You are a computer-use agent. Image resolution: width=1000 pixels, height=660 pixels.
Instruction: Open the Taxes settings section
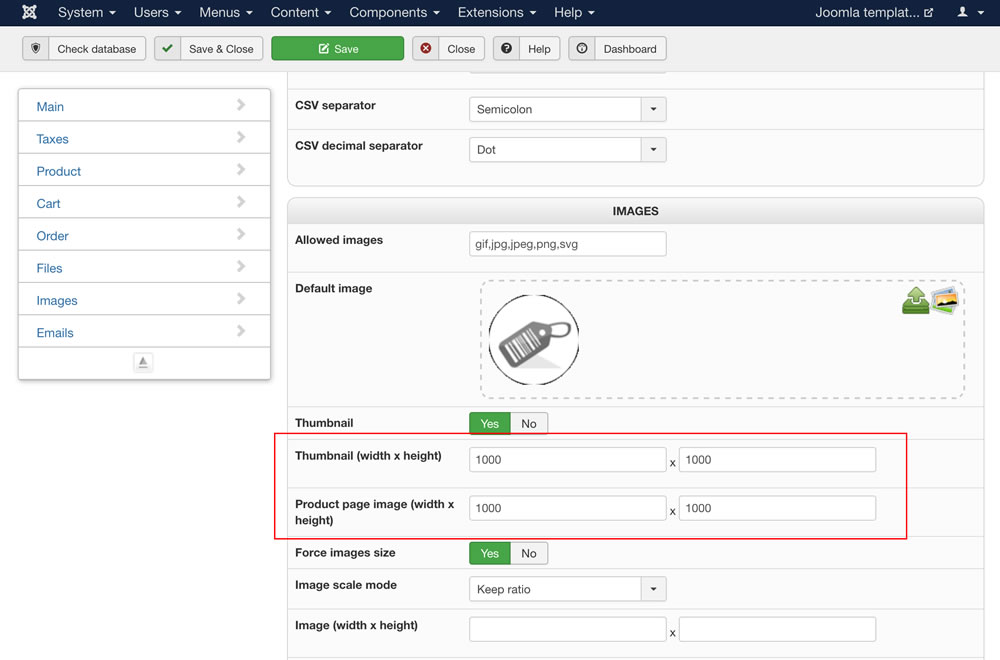point(144,139)
